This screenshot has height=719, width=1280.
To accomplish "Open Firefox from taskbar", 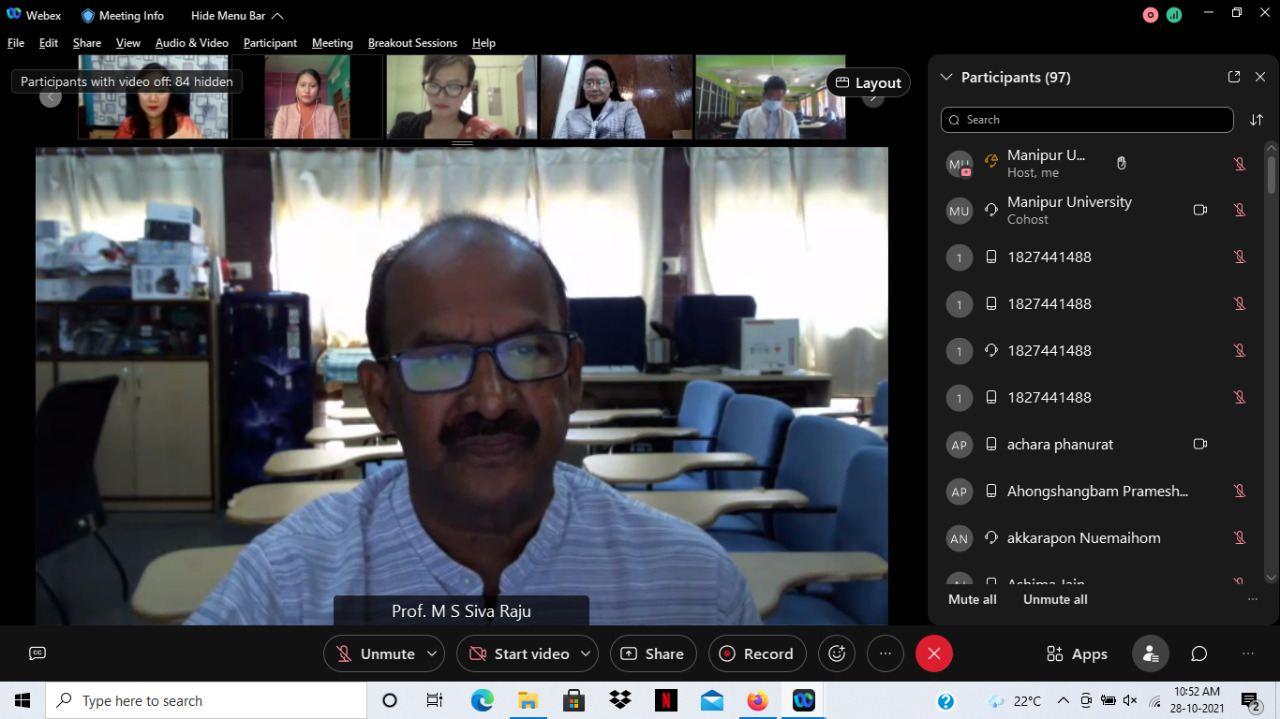I will (x=758, y=701).
